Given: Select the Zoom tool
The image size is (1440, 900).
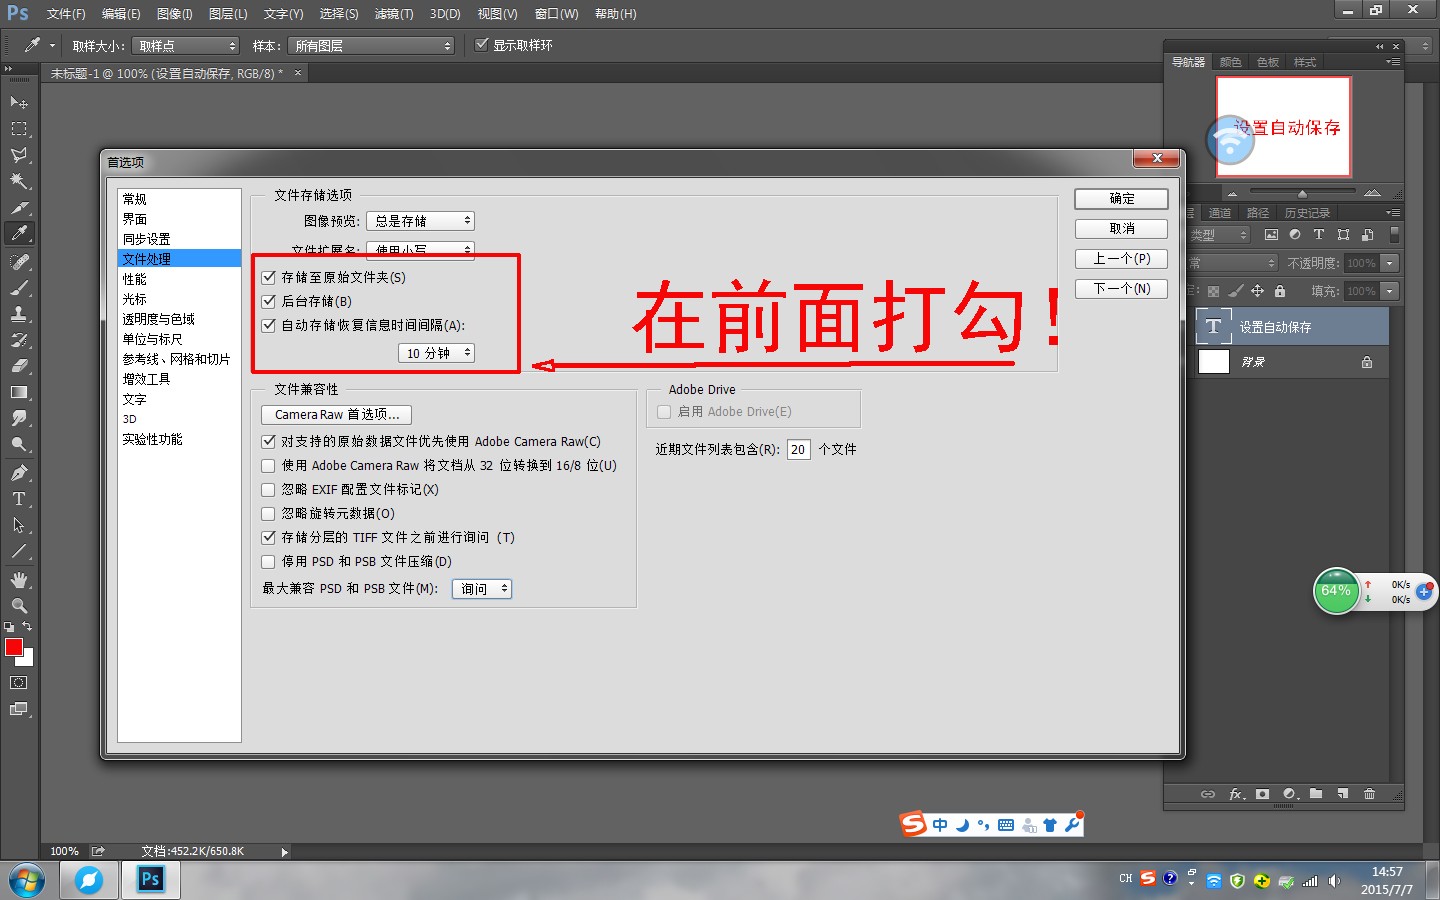Looking at the screenshot, I should [x=18, y=606].
